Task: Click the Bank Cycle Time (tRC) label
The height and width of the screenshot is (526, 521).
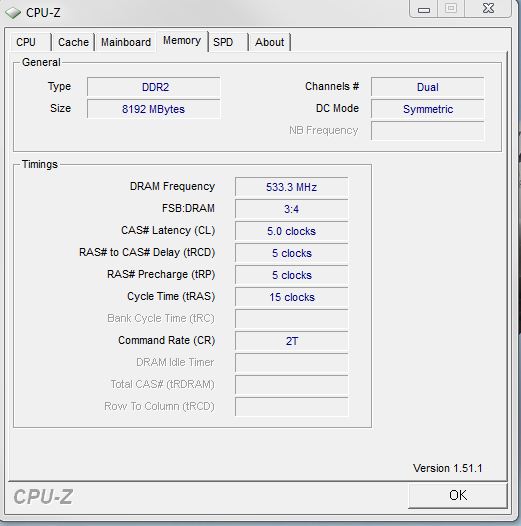Action: click(161, 318)
